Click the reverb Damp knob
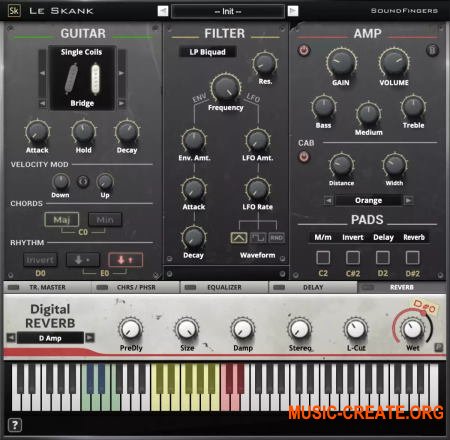 point(243,329)
